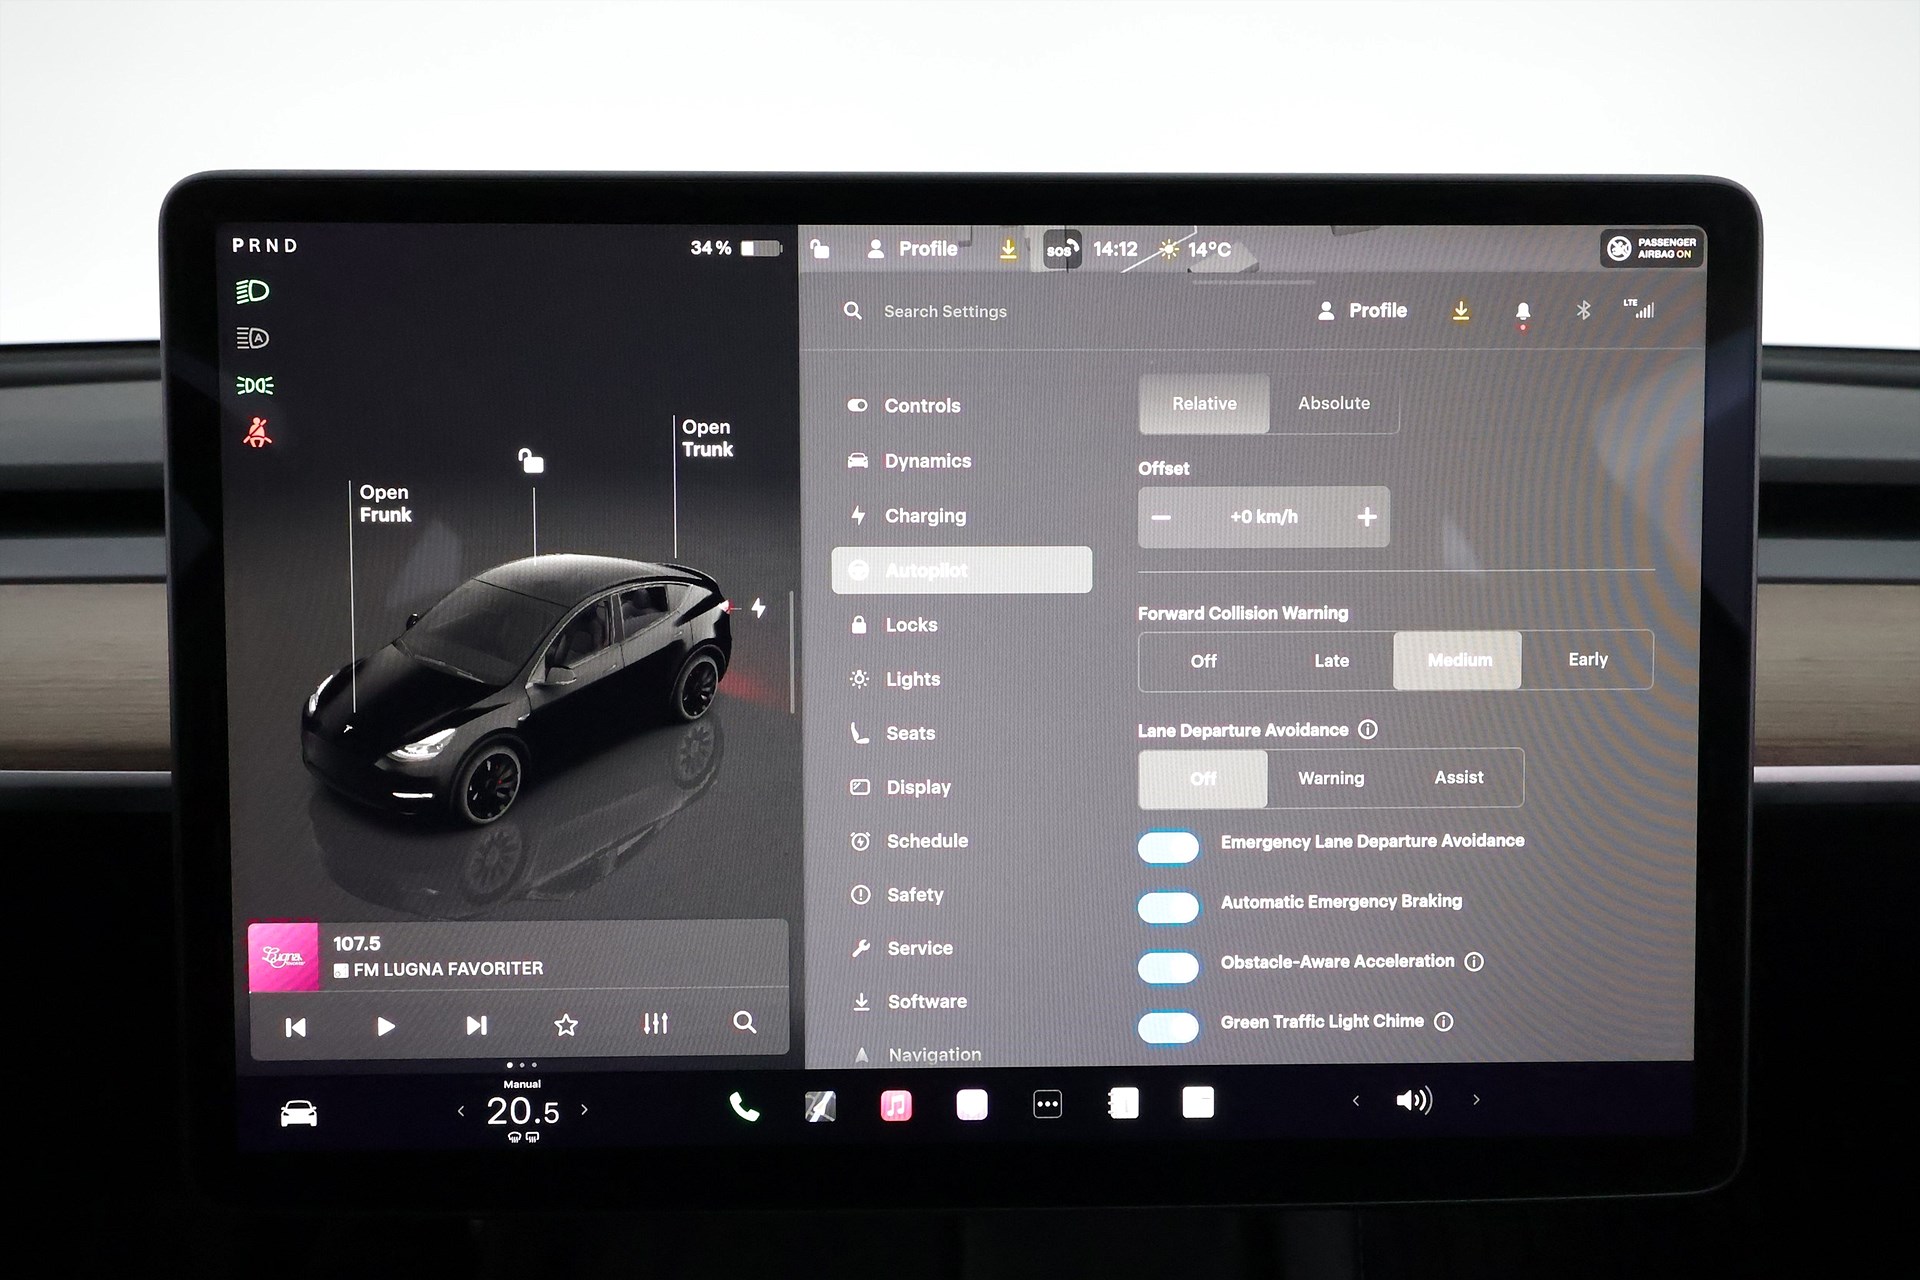Image resolution: width=1920 pixels, height=1280 pixels.
Task: Open the notifications bell icon
Action: [1522, 312]
